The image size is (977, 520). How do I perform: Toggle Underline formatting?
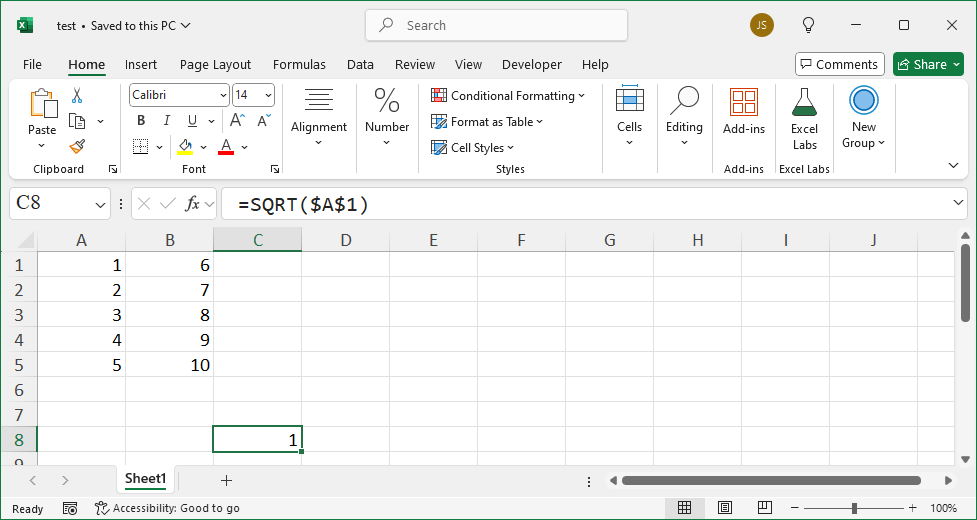point(193,121)
